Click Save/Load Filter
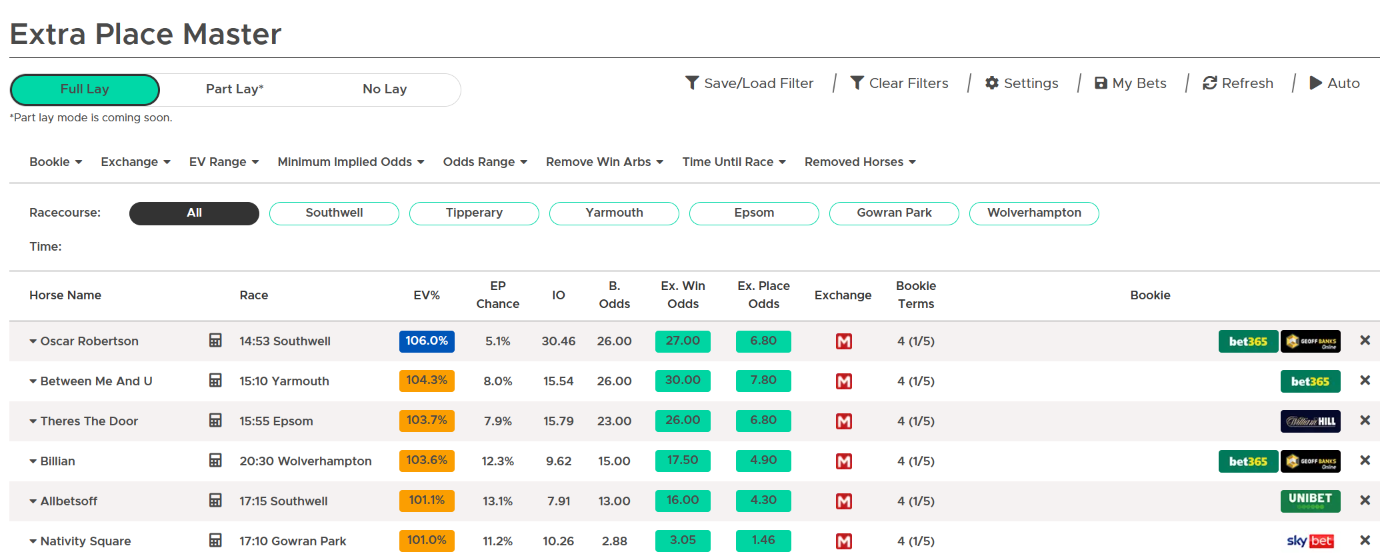 point(749,83)
